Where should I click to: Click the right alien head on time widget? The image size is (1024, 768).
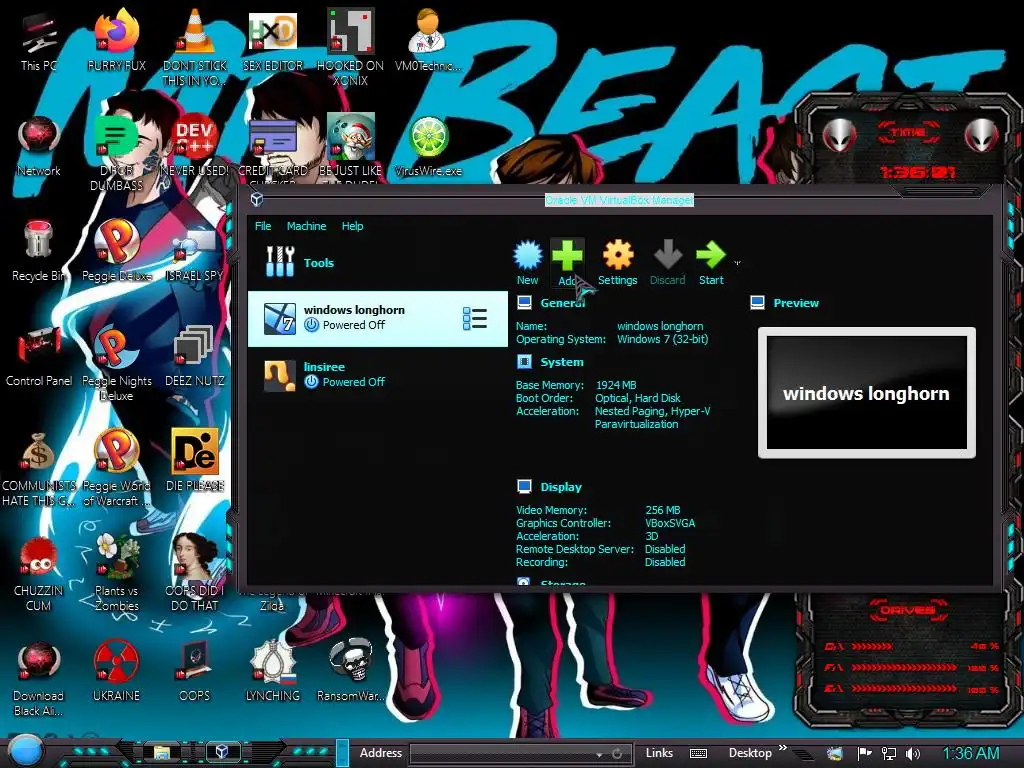point(982,135)
